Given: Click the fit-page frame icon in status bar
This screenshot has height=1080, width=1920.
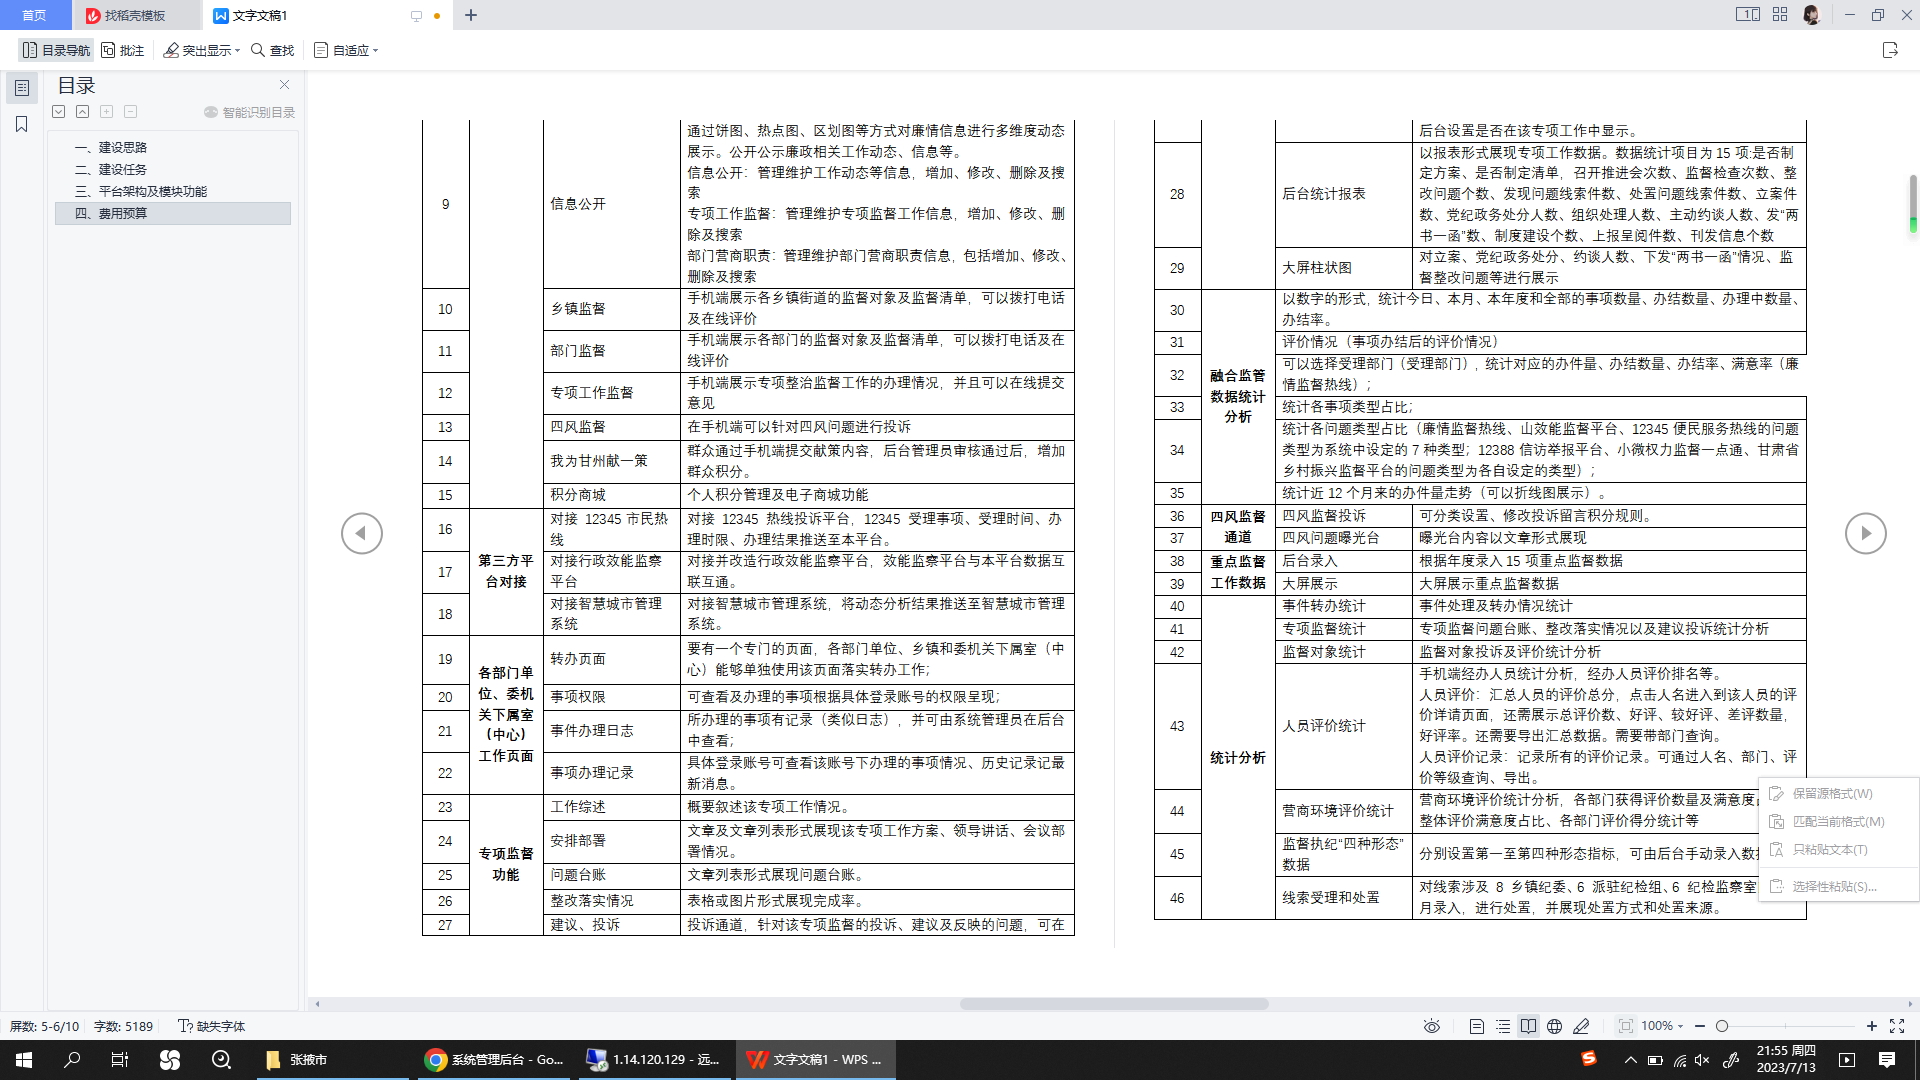Looking at the screenshot, I should coord(1625,1026).
